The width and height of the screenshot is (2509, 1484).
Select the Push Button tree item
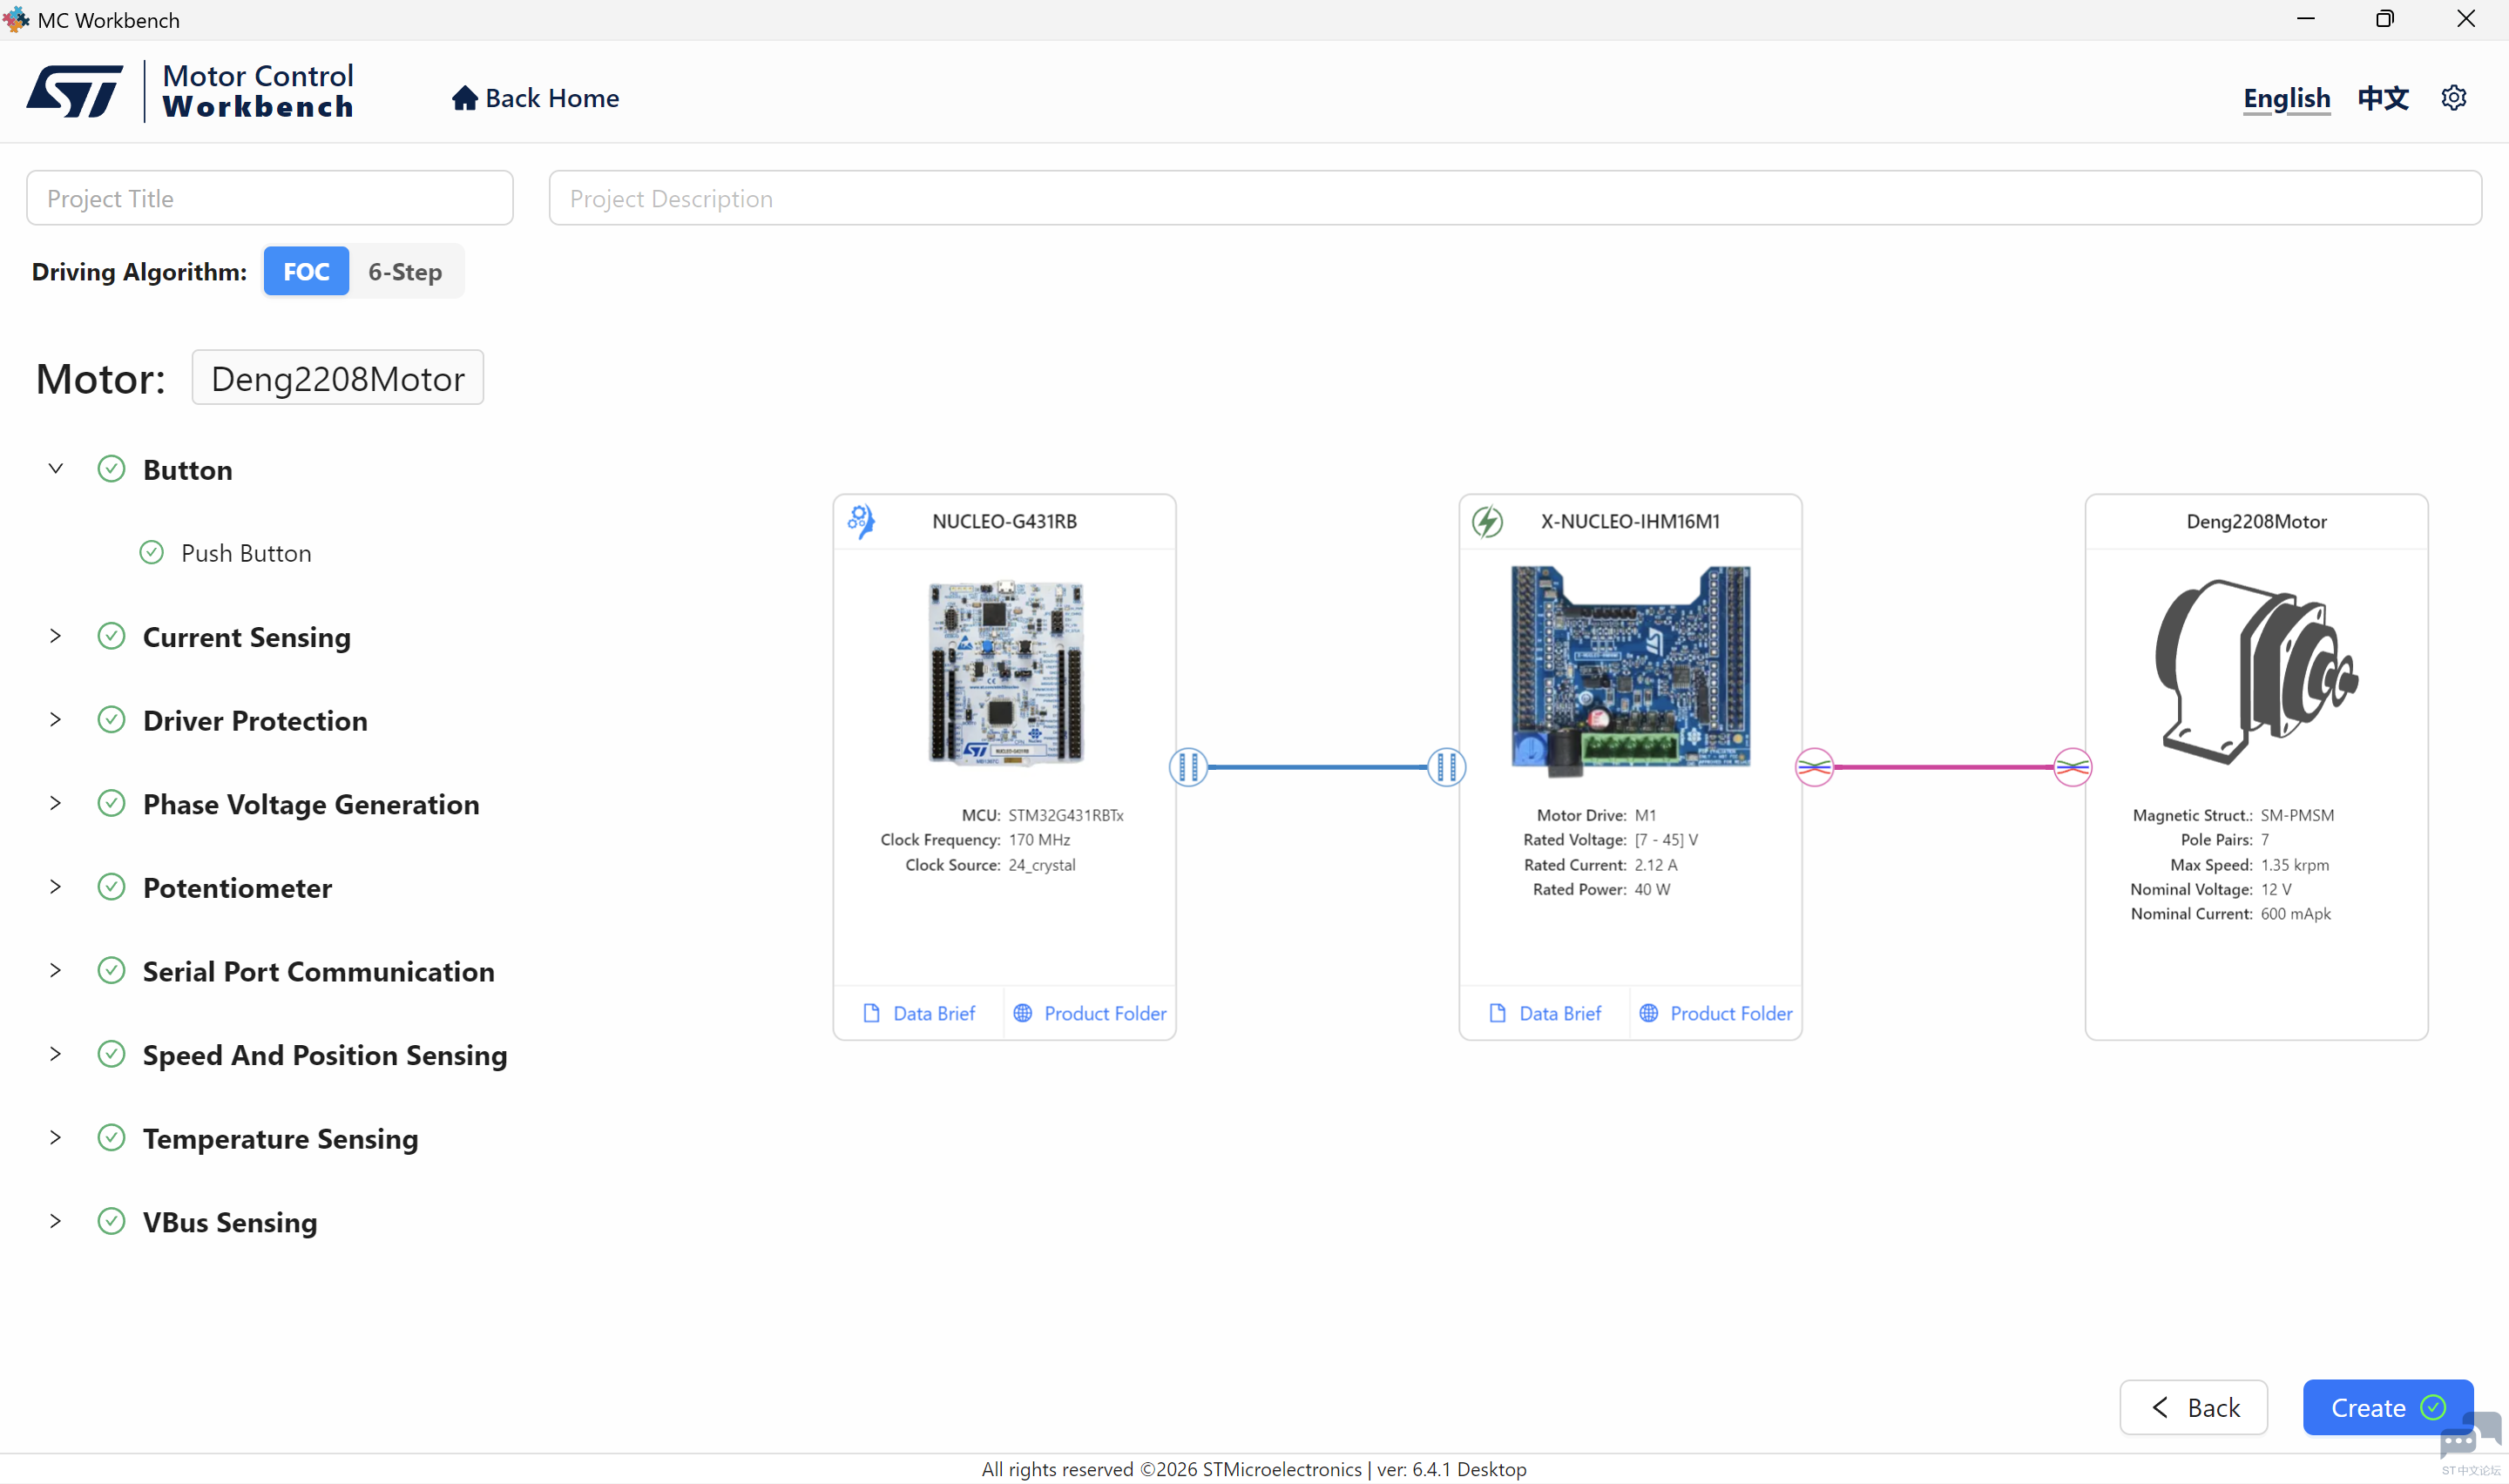tap(246, 553)
